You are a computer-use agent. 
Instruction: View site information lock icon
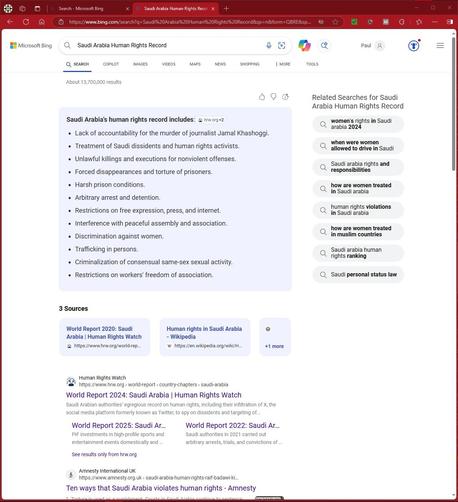tap(61, 22)
